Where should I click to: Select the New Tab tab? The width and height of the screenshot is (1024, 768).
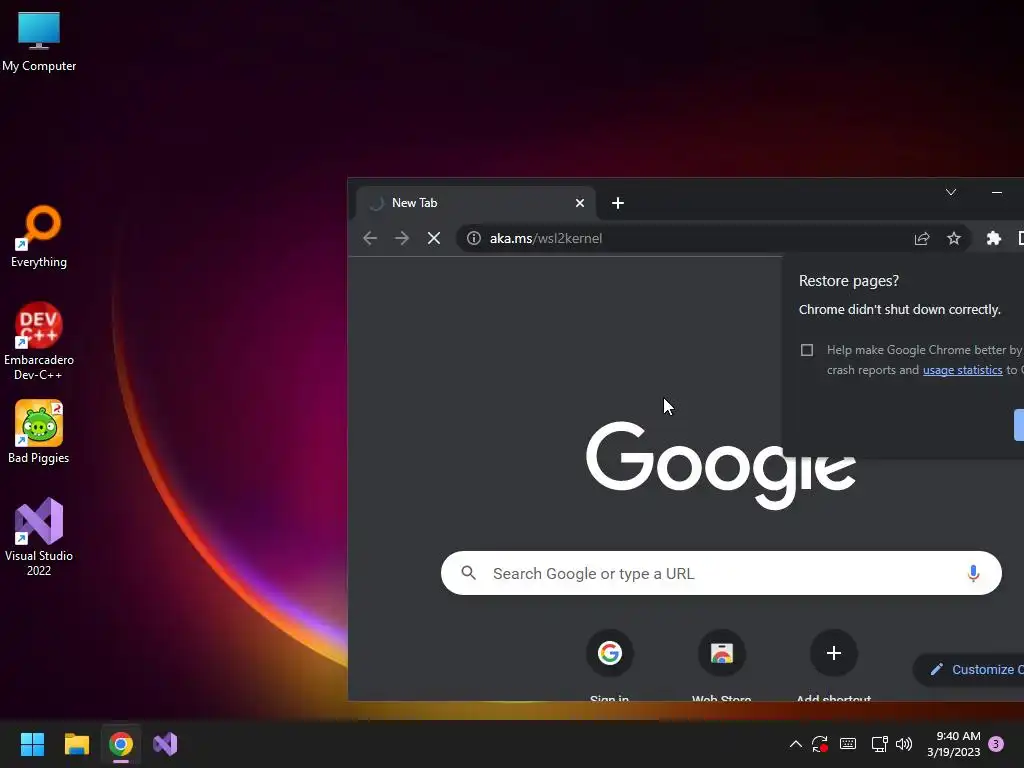tap(475, 203)
